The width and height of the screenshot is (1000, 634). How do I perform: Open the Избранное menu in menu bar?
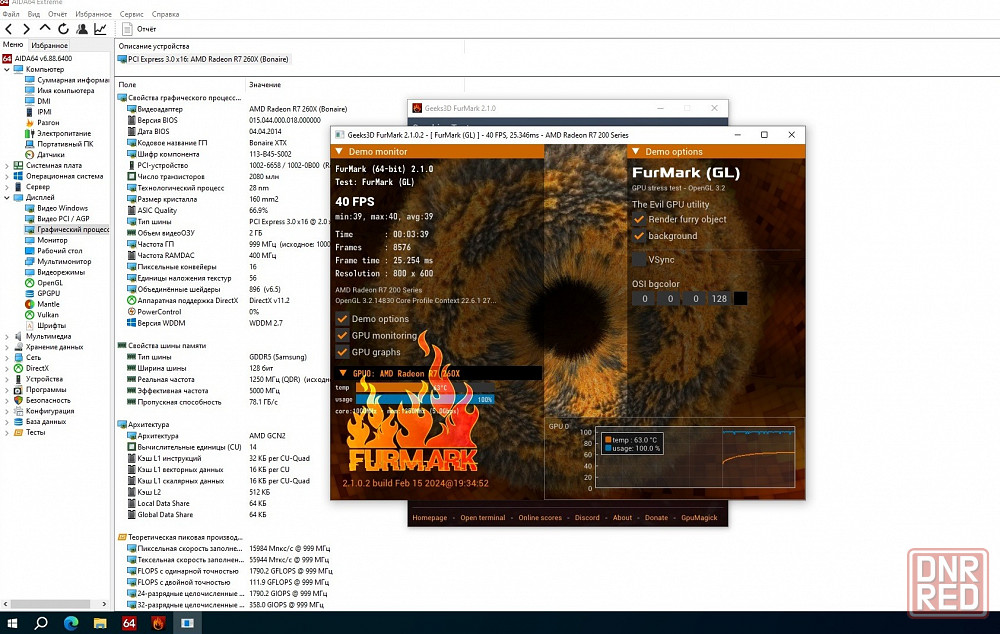click(x=93, y=14)
